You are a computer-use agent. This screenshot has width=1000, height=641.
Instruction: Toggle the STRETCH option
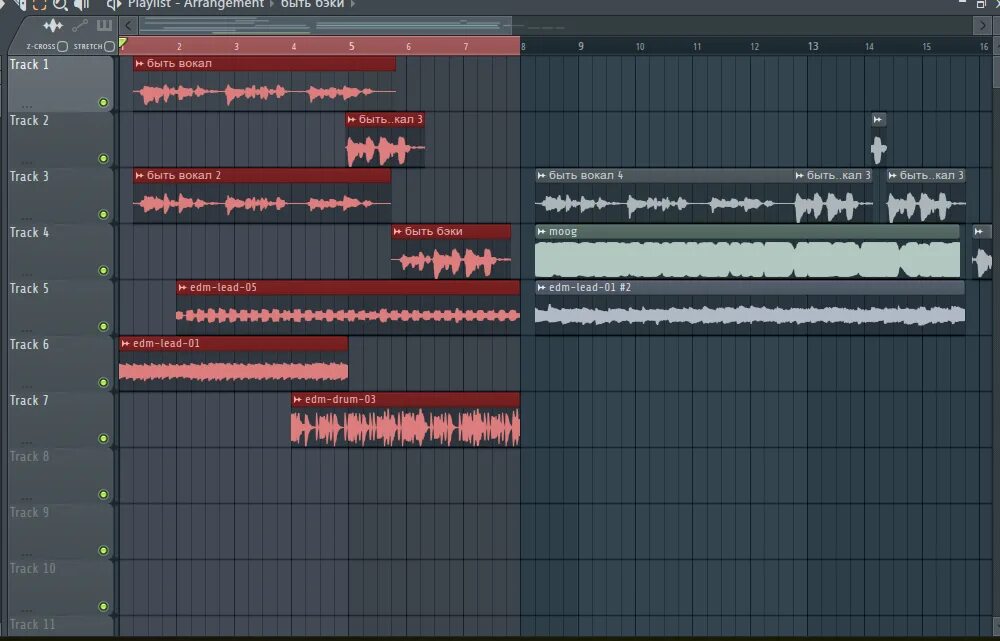pos(108,45)
